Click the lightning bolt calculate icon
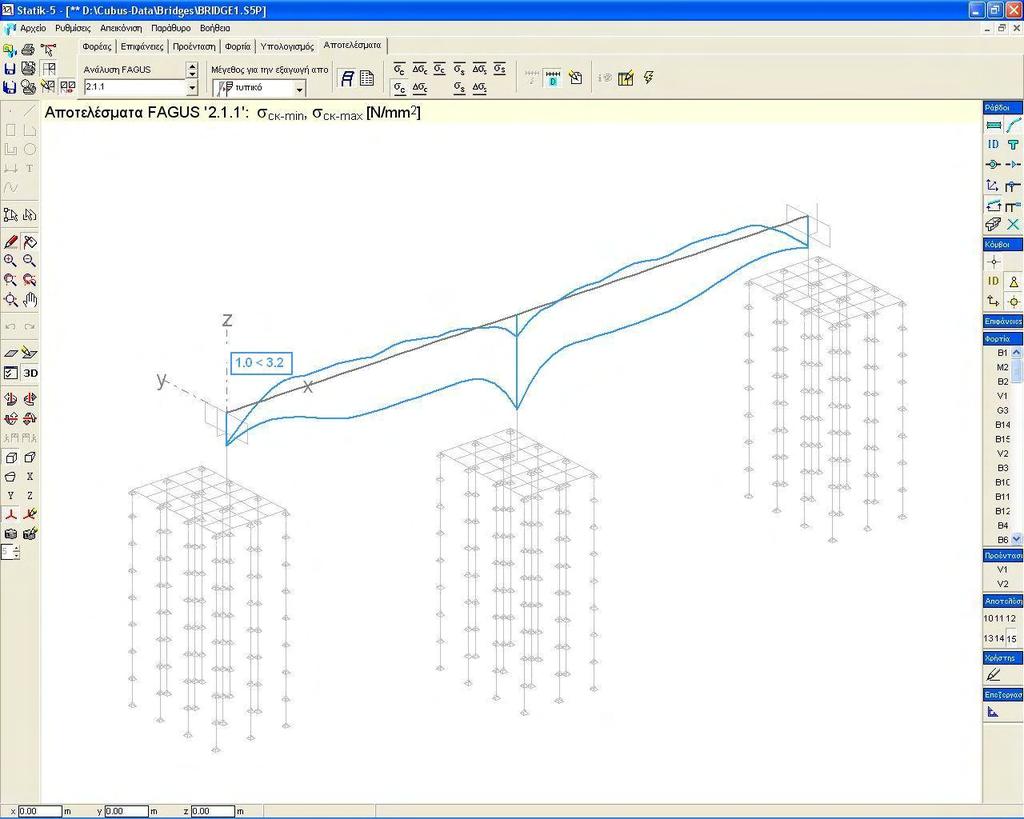 click(648, 78)
